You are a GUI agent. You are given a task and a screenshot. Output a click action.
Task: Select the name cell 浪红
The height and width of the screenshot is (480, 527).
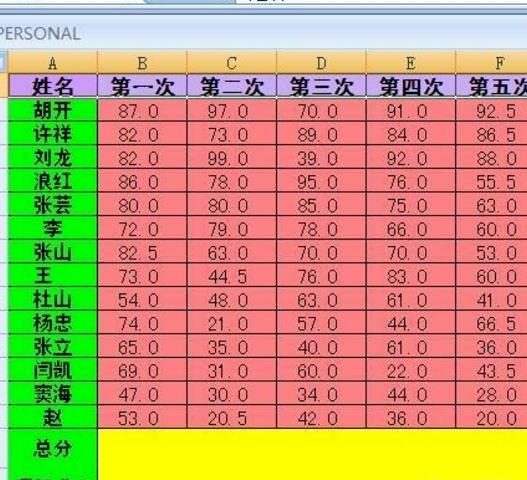click(53, 181)
